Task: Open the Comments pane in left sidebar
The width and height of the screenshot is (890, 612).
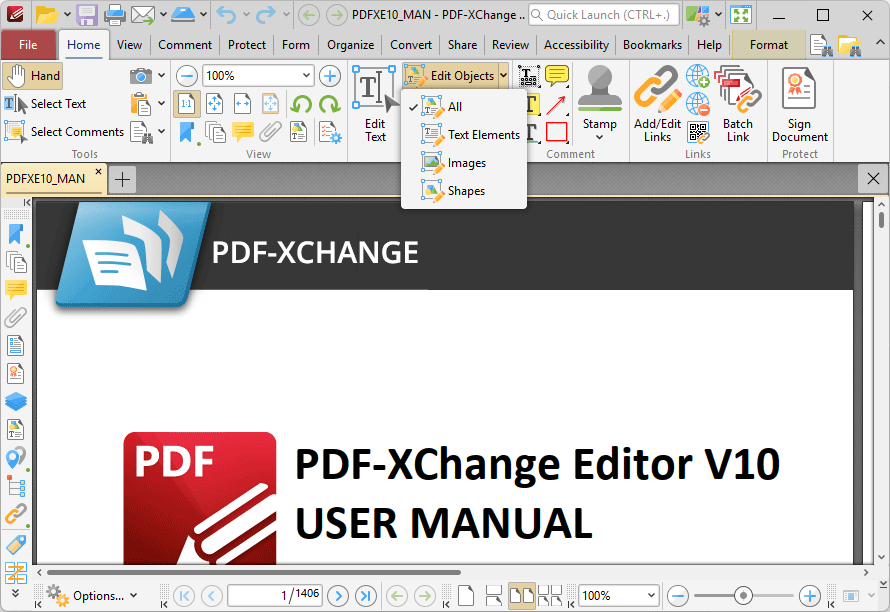Action: [x=15, y=290]
